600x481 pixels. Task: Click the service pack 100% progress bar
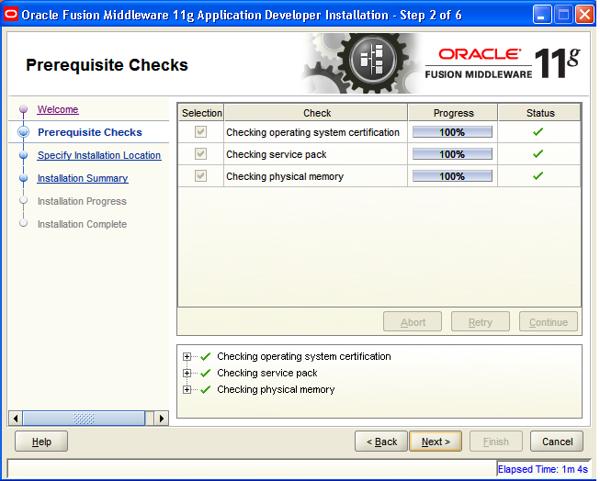pyautogui.click(x=453, y=154)
